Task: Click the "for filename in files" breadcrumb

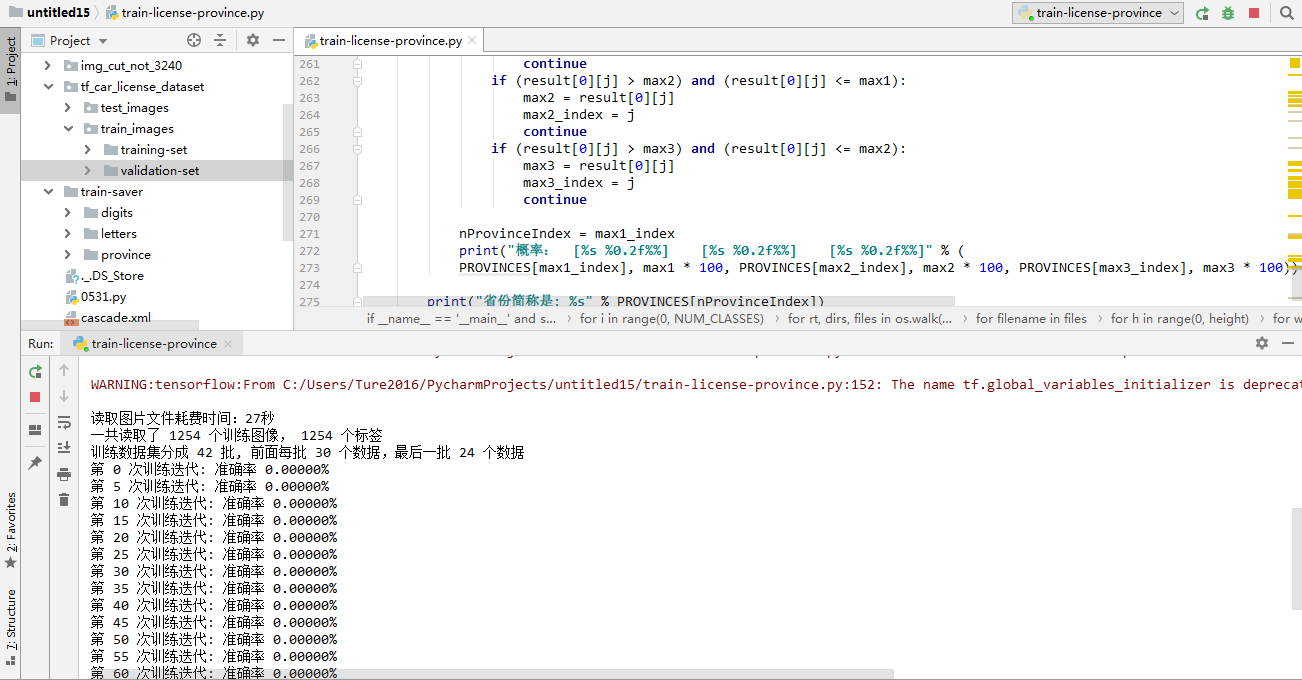Action: (1031, 319)
